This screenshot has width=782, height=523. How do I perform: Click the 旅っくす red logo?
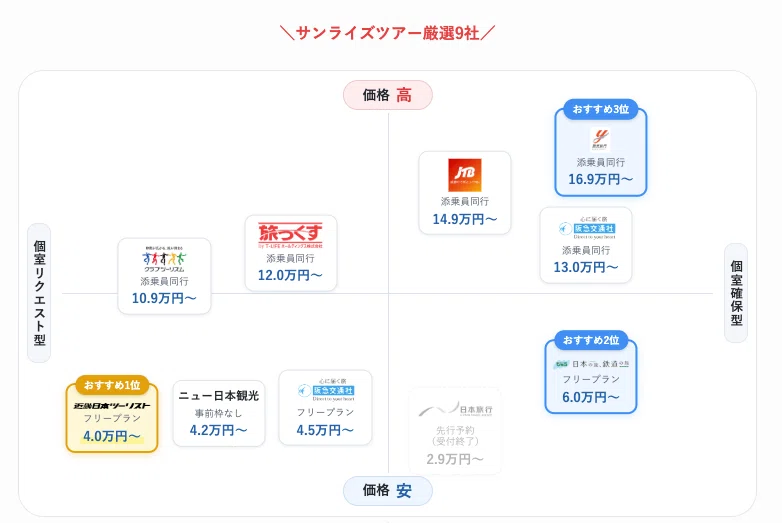coord(290,235)
